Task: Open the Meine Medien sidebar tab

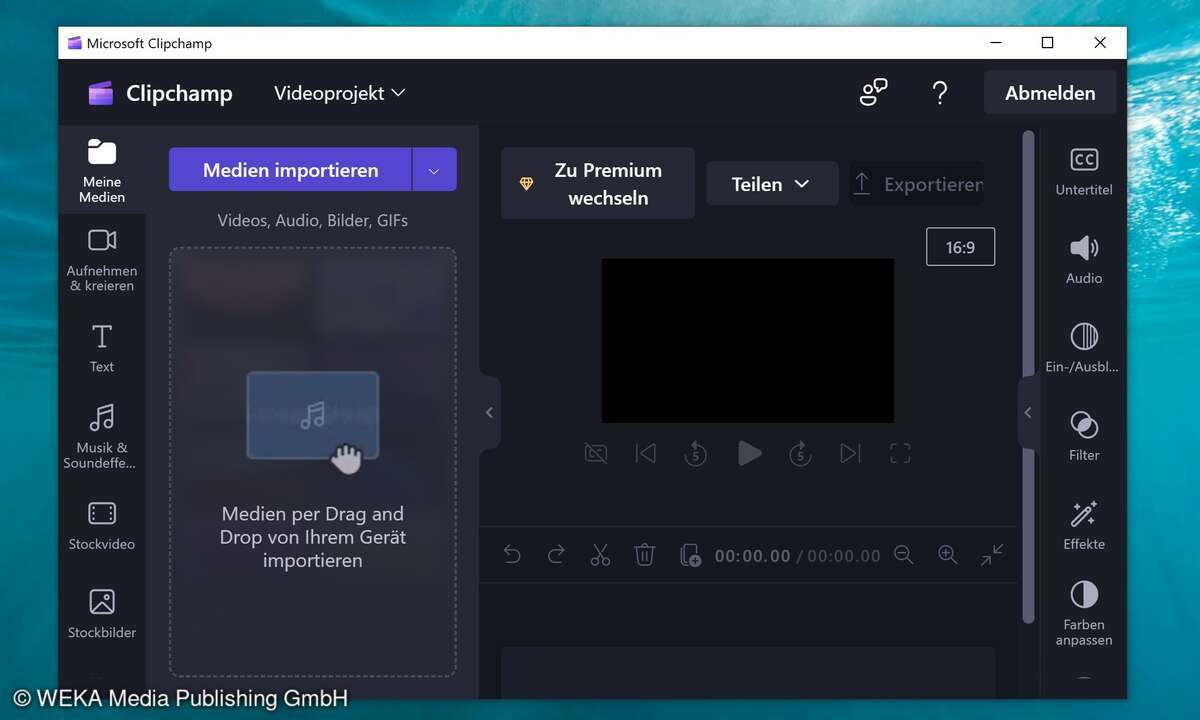Action: [102, 171]
